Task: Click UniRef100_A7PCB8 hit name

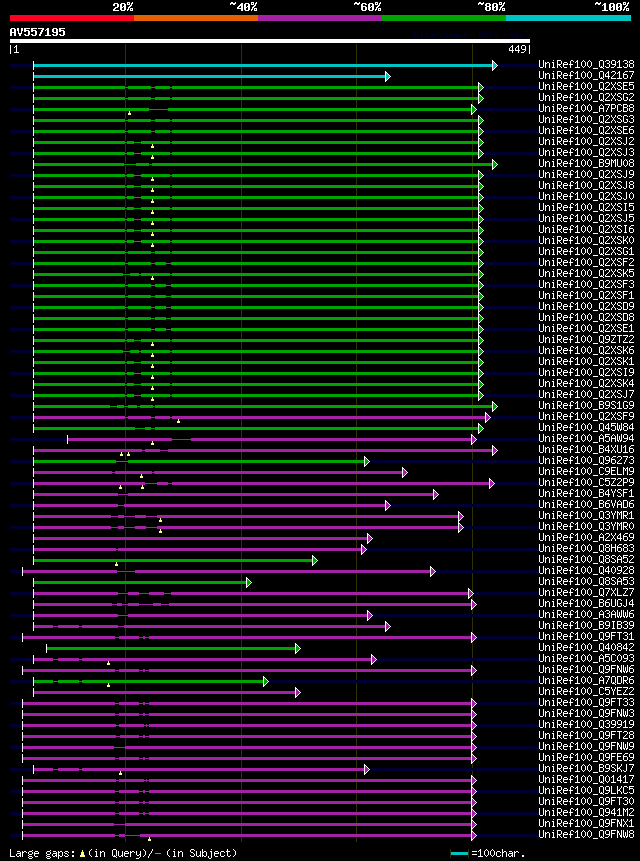Action: pos(586,108)
